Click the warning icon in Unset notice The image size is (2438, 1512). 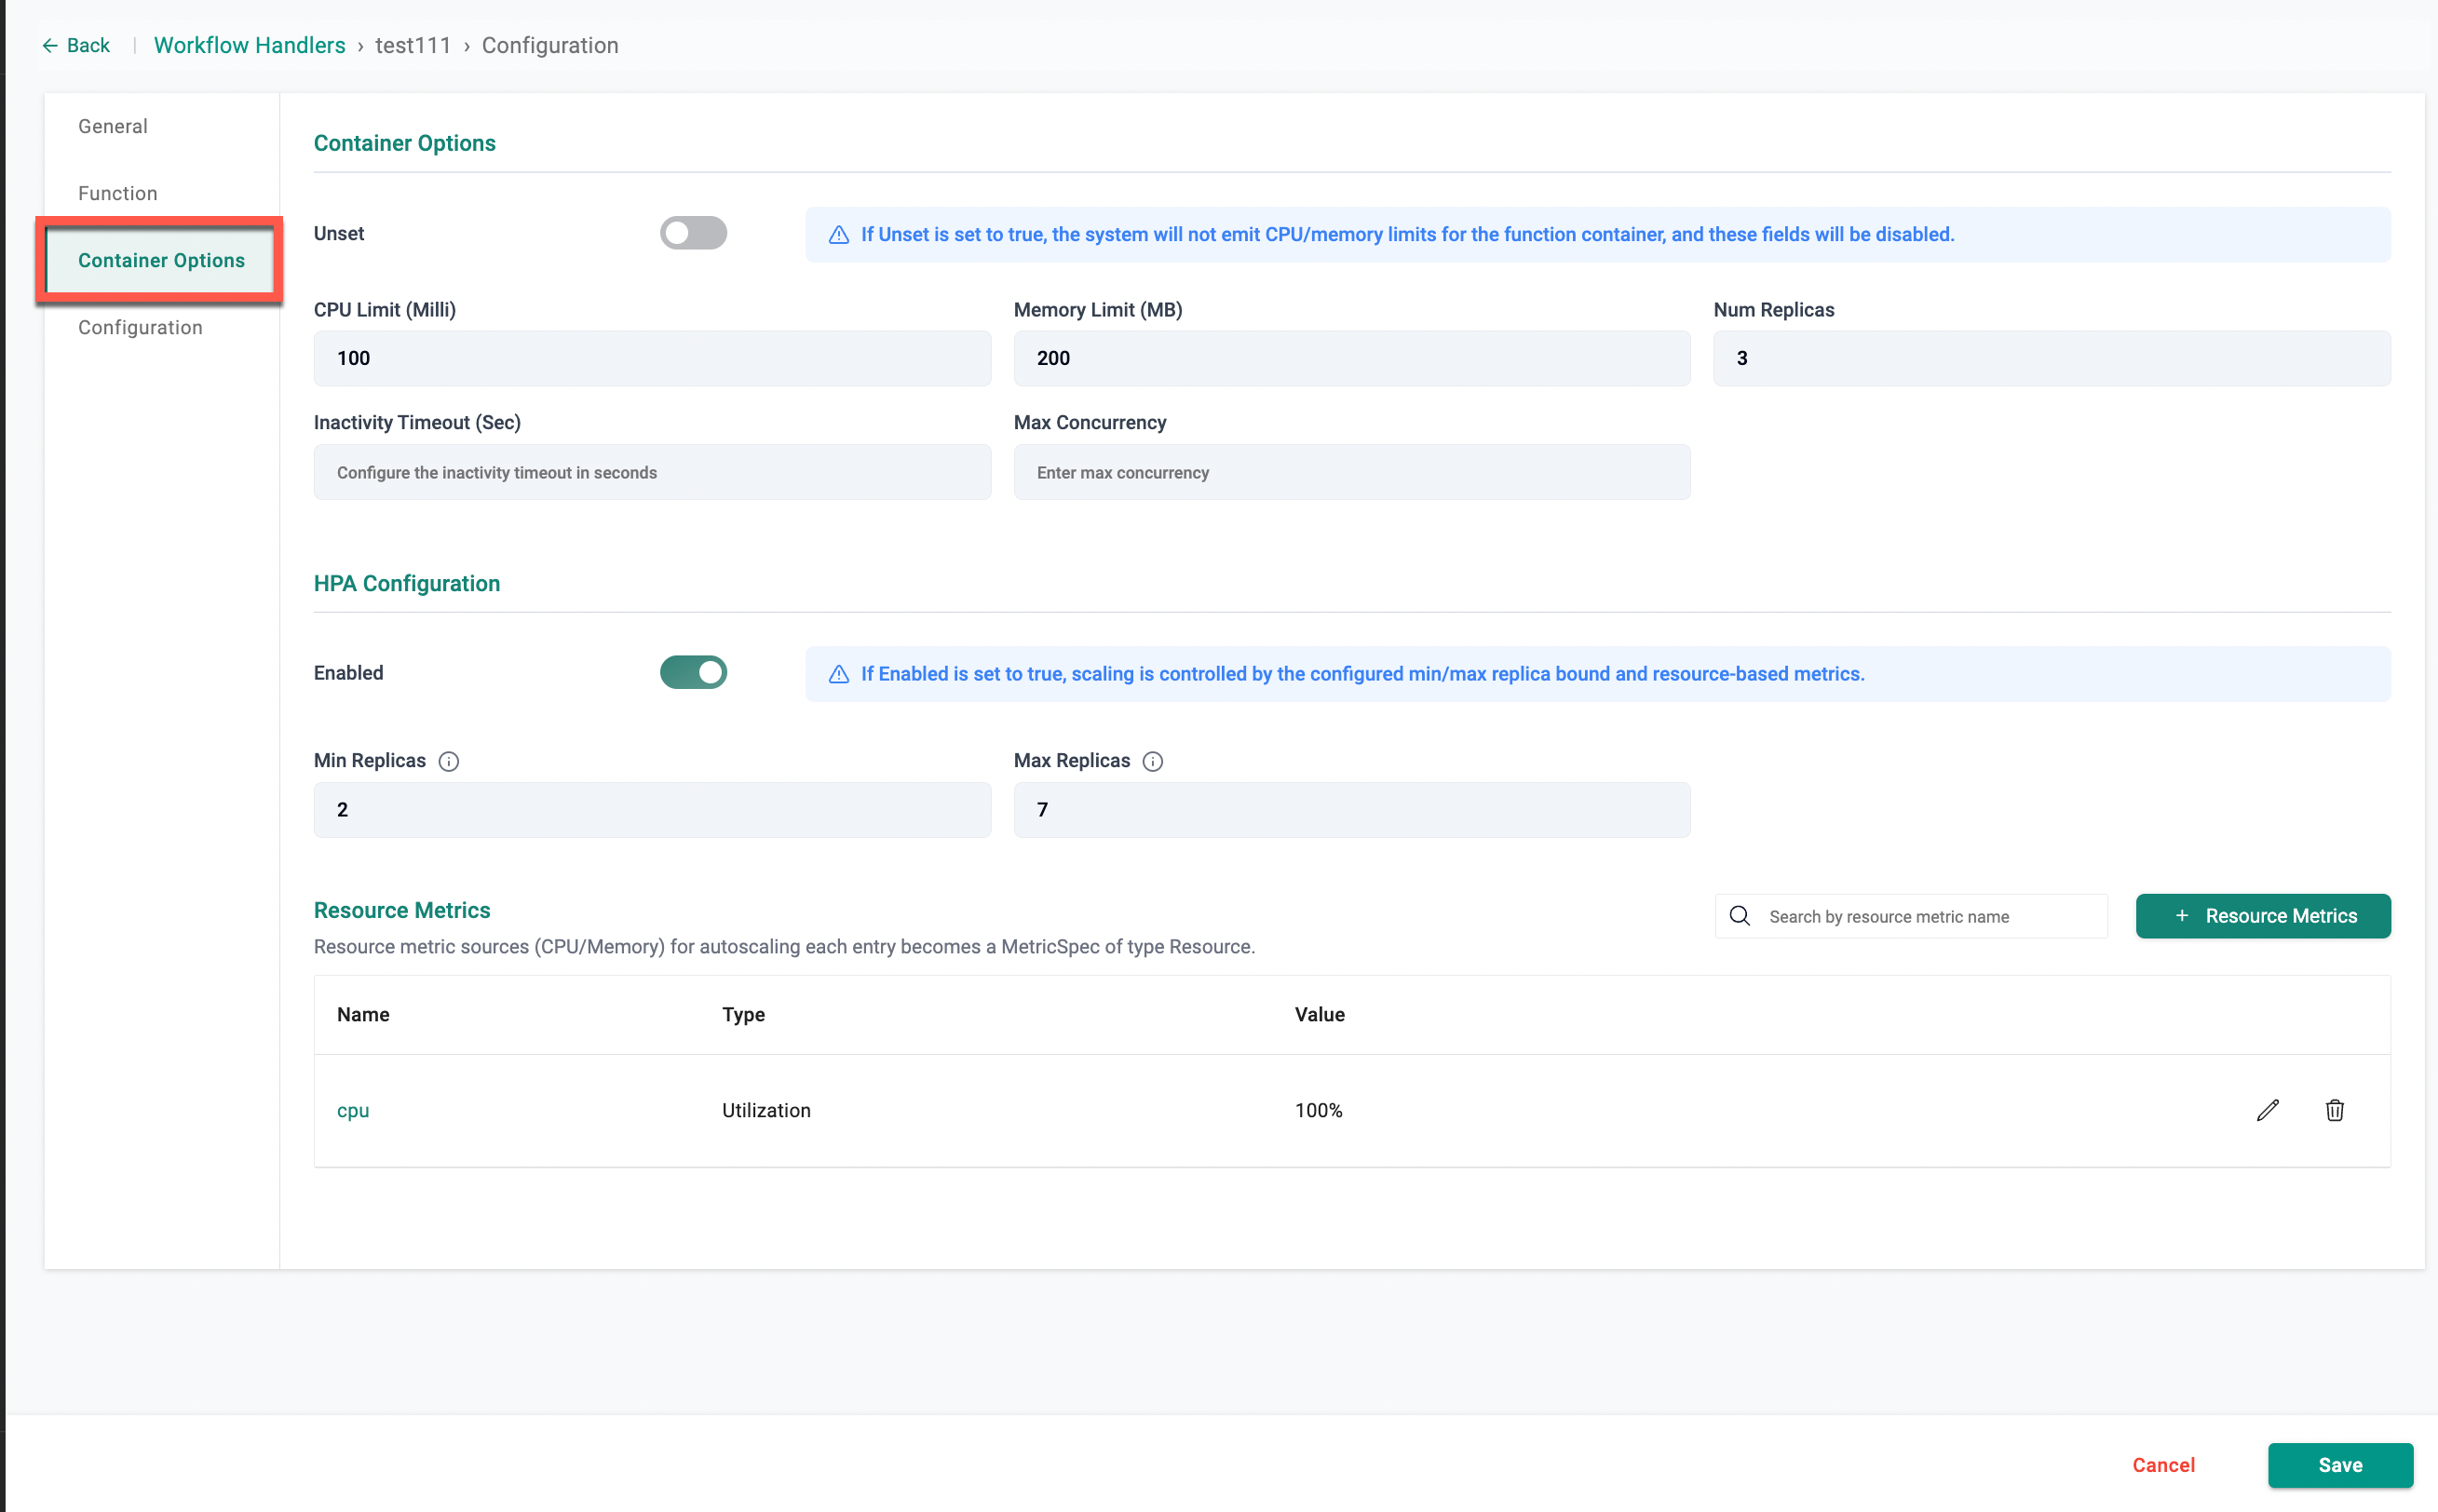tap(839, 234)
